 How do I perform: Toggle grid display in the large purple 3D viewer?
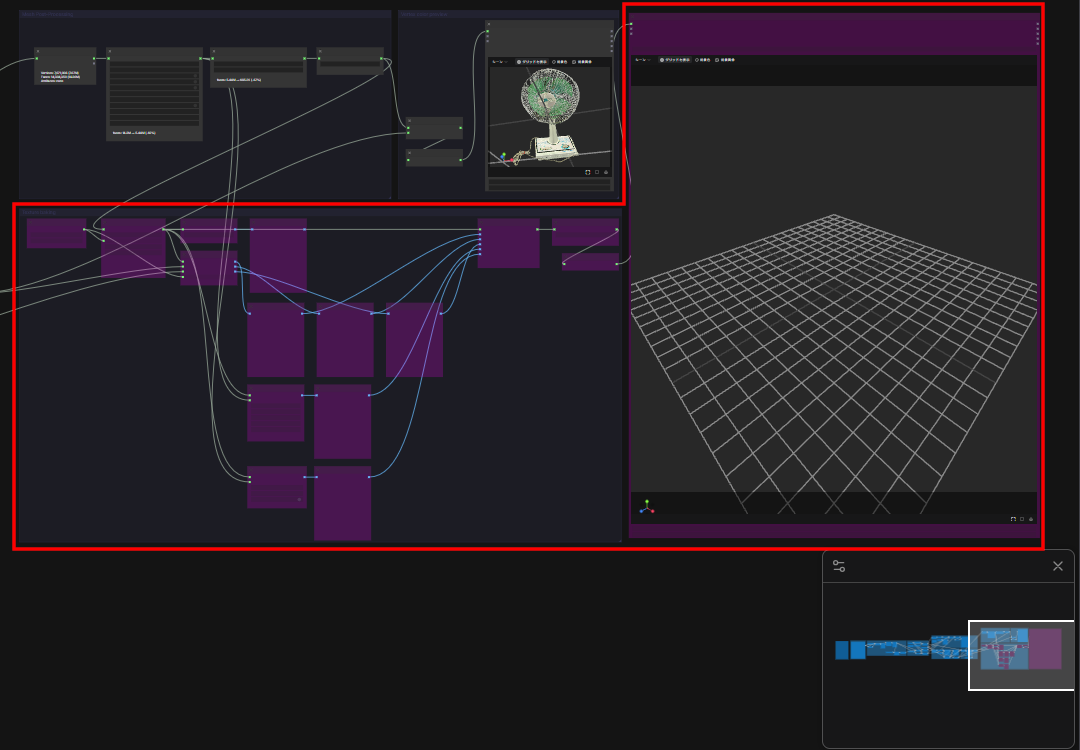[x=674, y=60]
